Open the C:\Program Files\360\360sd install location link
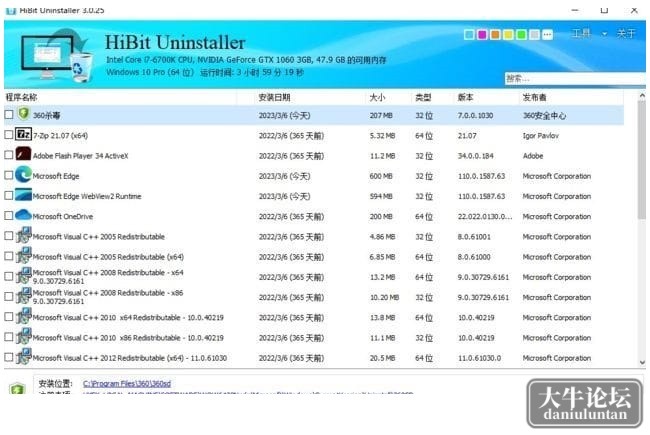Viewport: 650px width, 435px height. pyautogui.click(x=127, y=384)
